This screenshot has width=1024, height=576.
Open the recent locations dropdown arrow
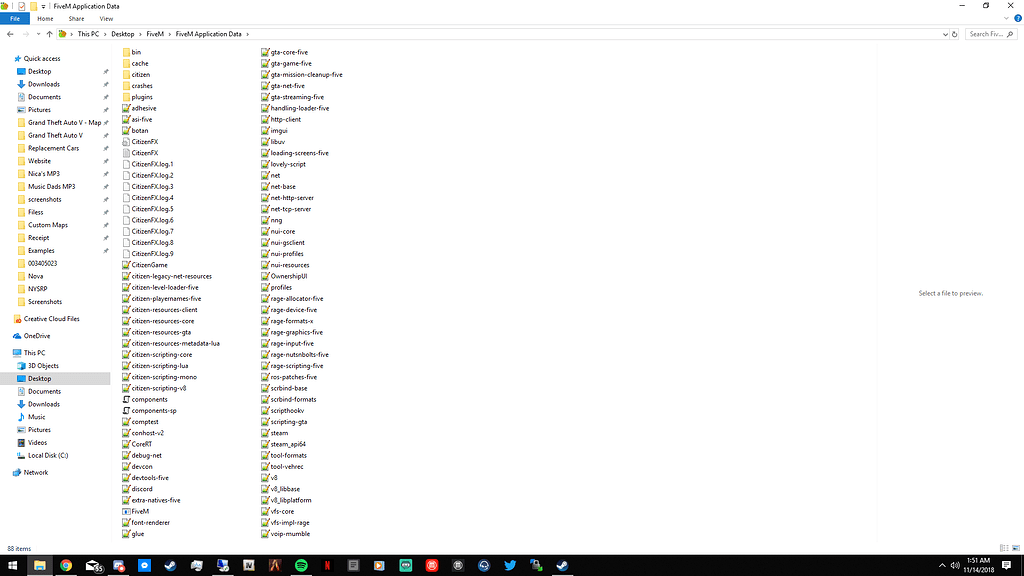(x=38, y=34)
